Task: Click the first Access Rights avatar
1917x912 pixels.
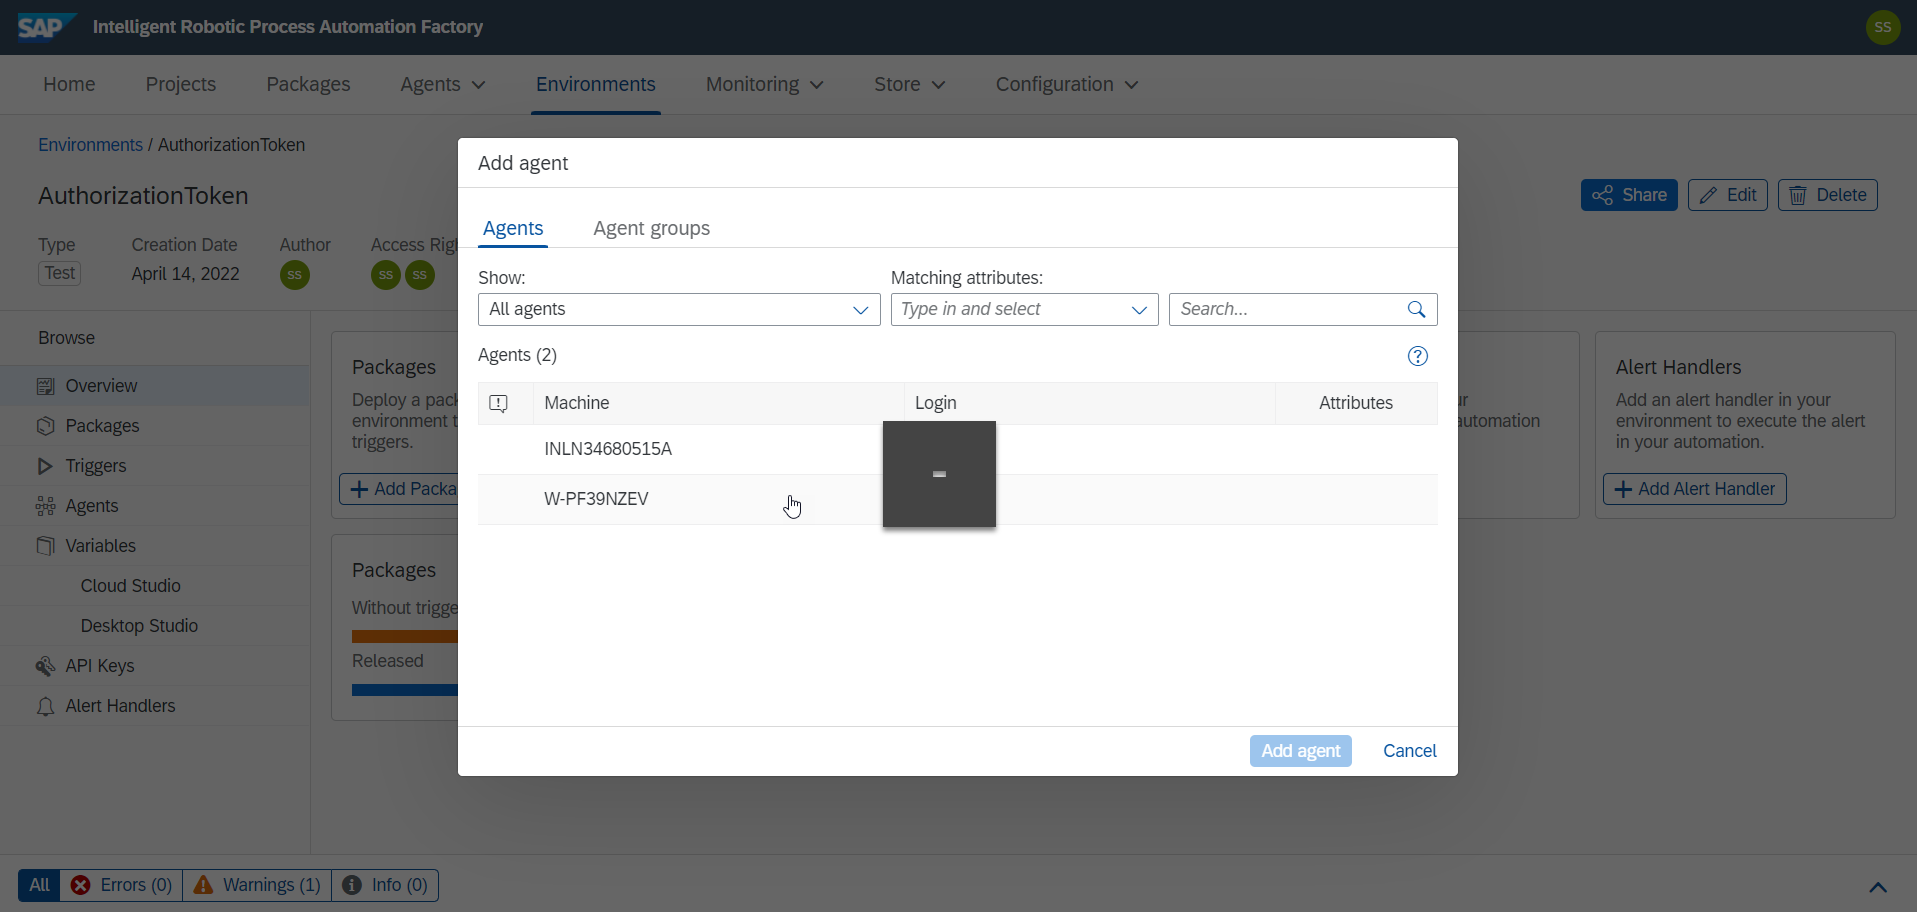Action: 386,275
